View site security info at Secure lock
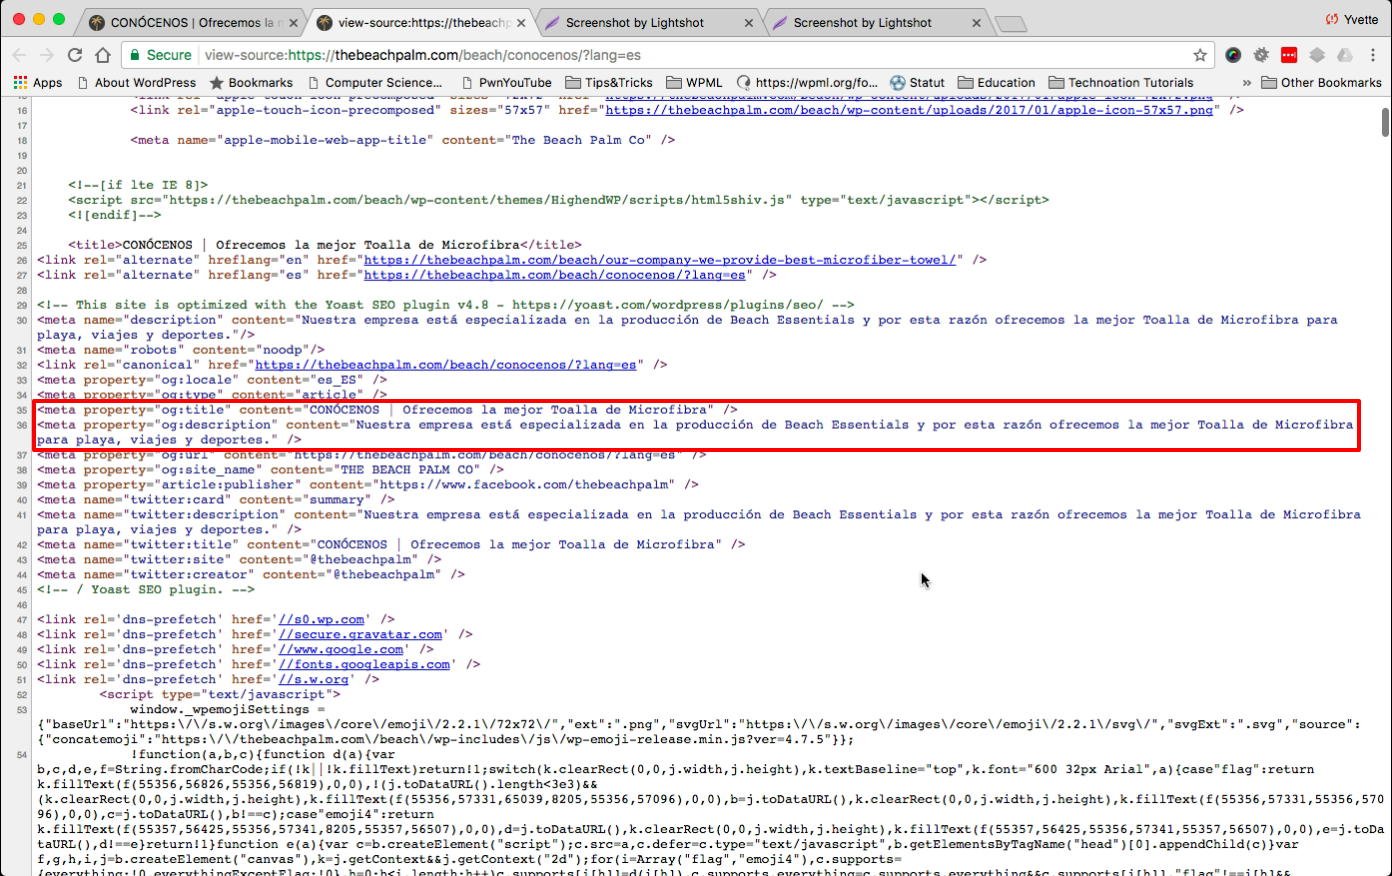Viewport: 1392px width, 876px height. pyautogui.click(x=160, y=55)
